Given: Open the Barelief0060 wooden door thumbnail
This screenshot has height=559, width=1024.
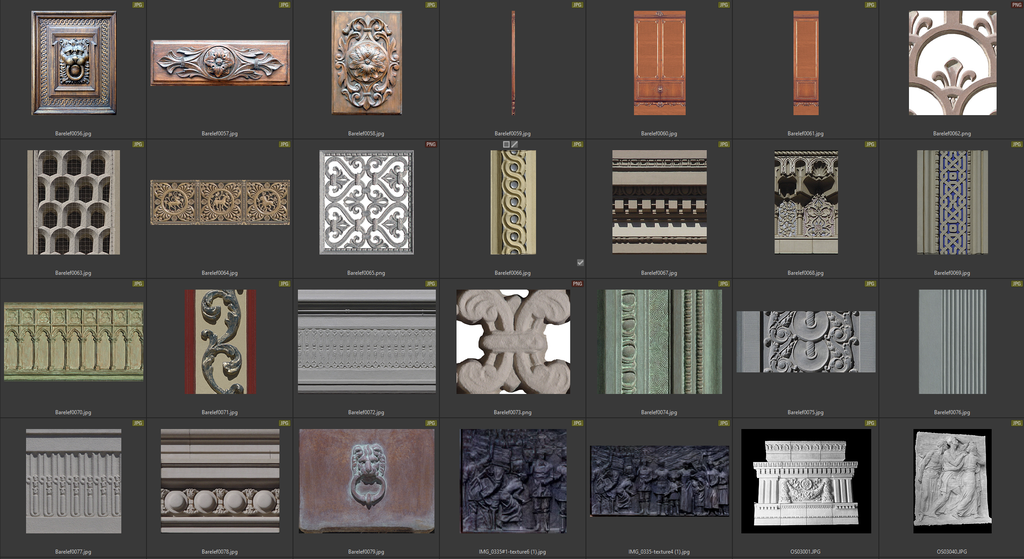Looking at the screenshot, I should pos(659,62).
